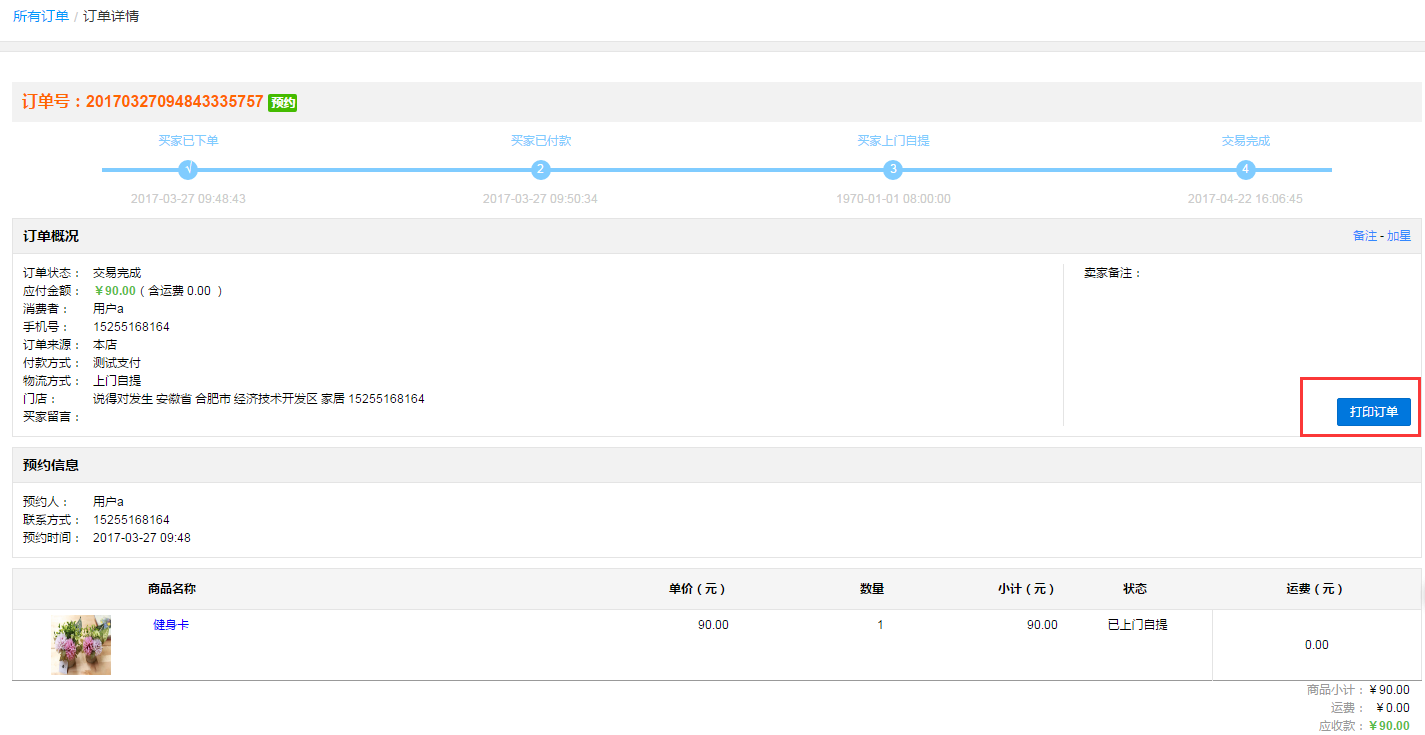Click the 预约信息 section header
Image resolution: width=1425 pixels, height=735 pixels.
[x=51, y=465]
